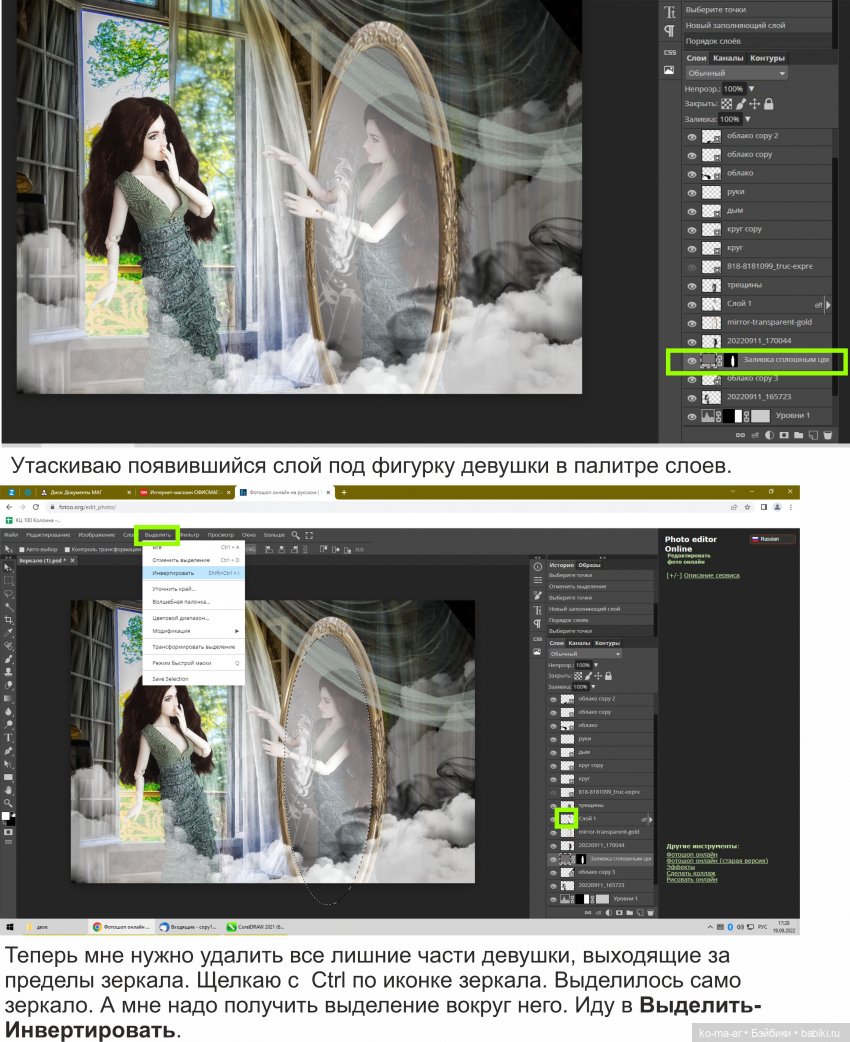Click the lock-all padlock icon in top panel
The height and width of the screenshot is (1042, 850).
[769, 104]
